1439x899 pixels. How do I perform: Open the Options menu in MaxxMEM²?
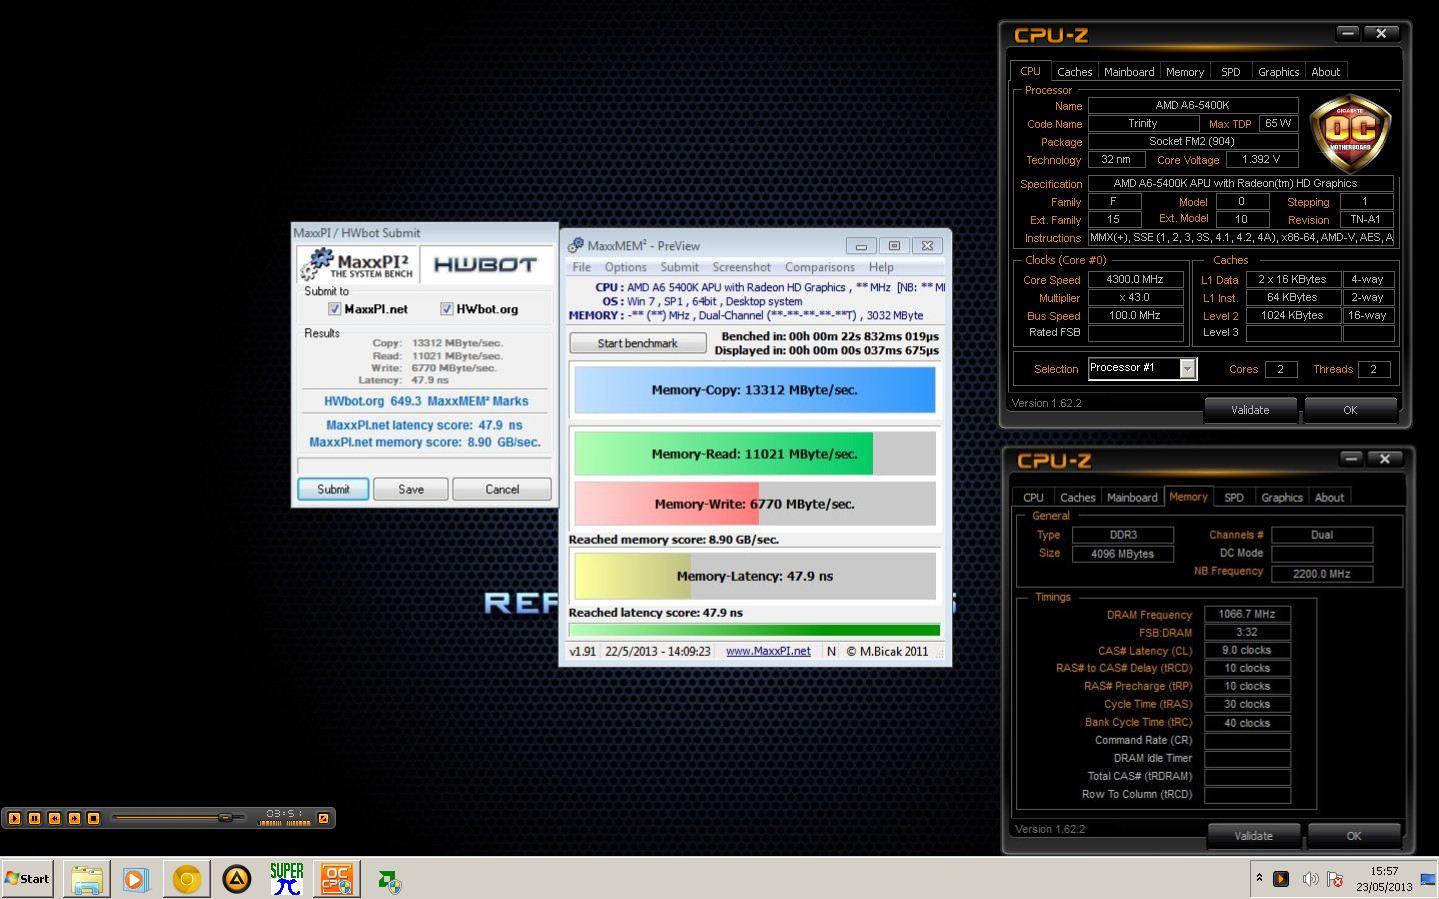pos(625,267)
